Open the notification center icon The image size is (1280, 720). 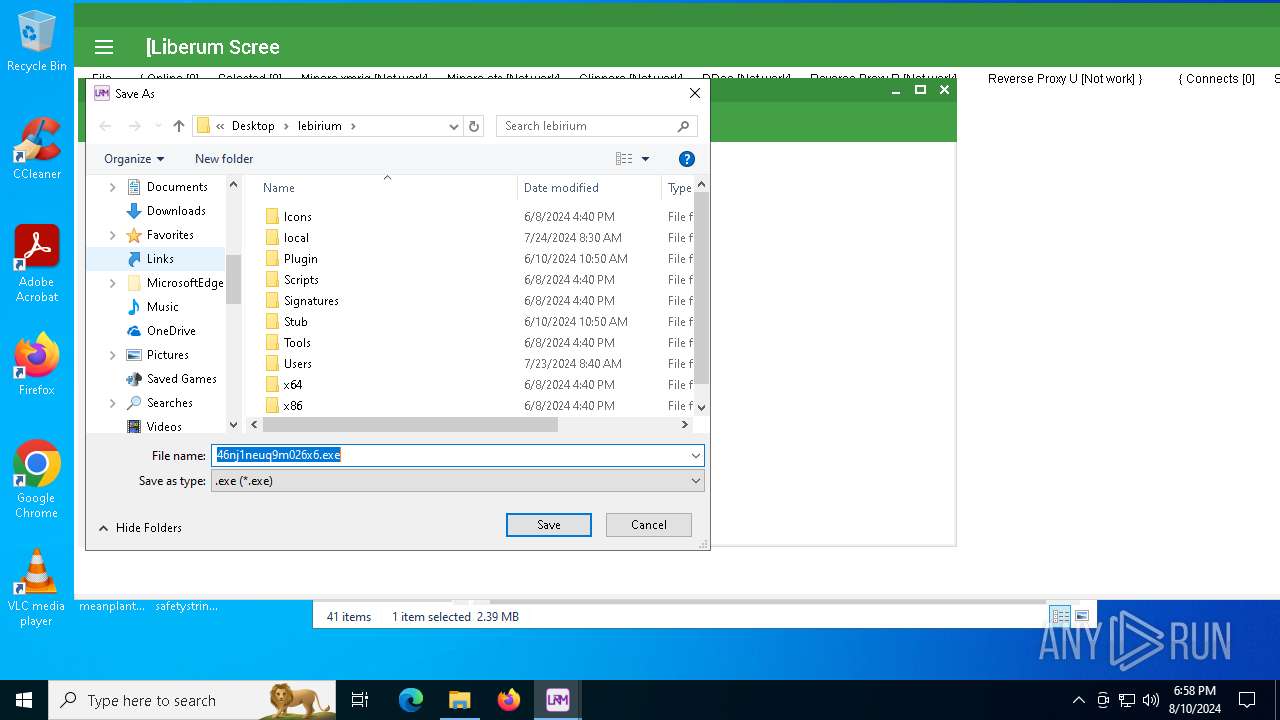[x=1247, y=700]
